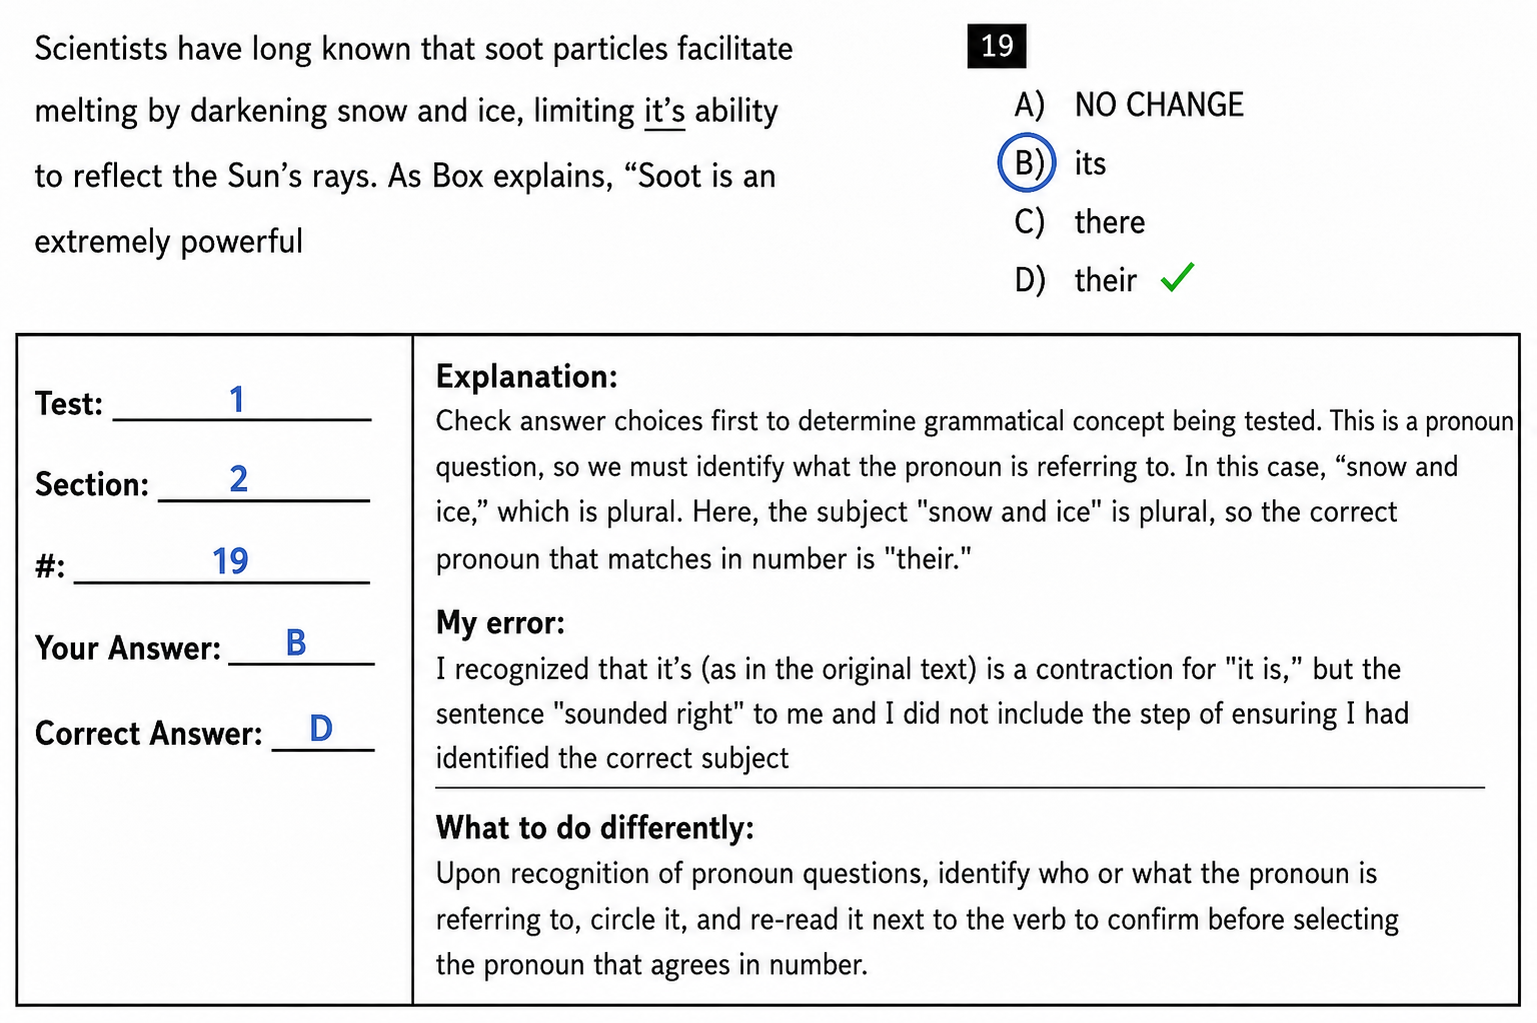Select answer choice A) NO CHANGE
Image resolution: width=1537 pixels, height=1023 pixels.
point(1129,105)
